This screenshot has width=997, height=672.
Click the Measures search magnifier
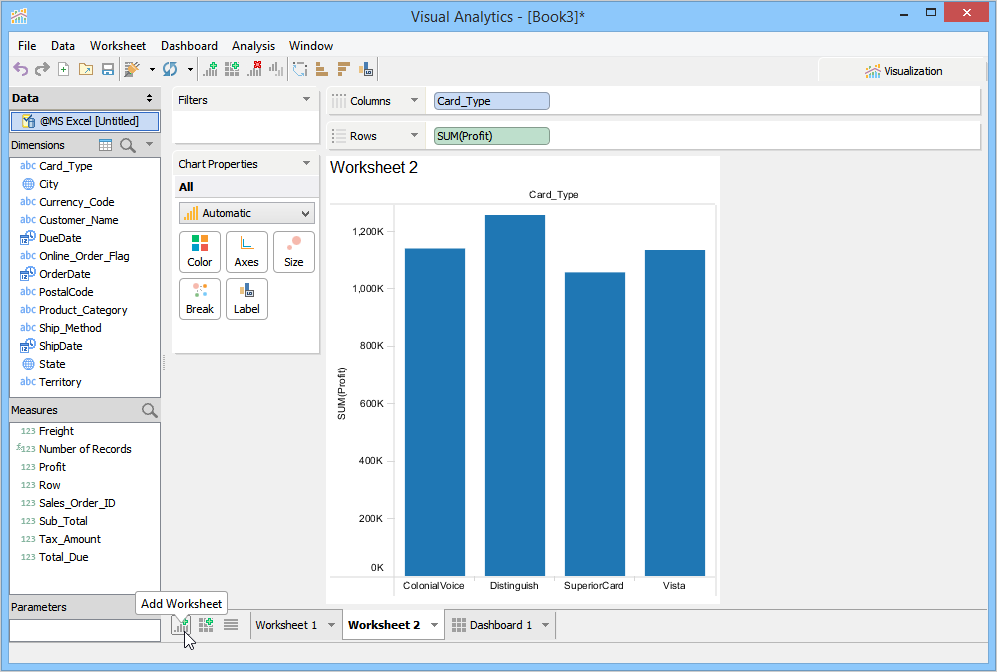(x=149, y=410)
